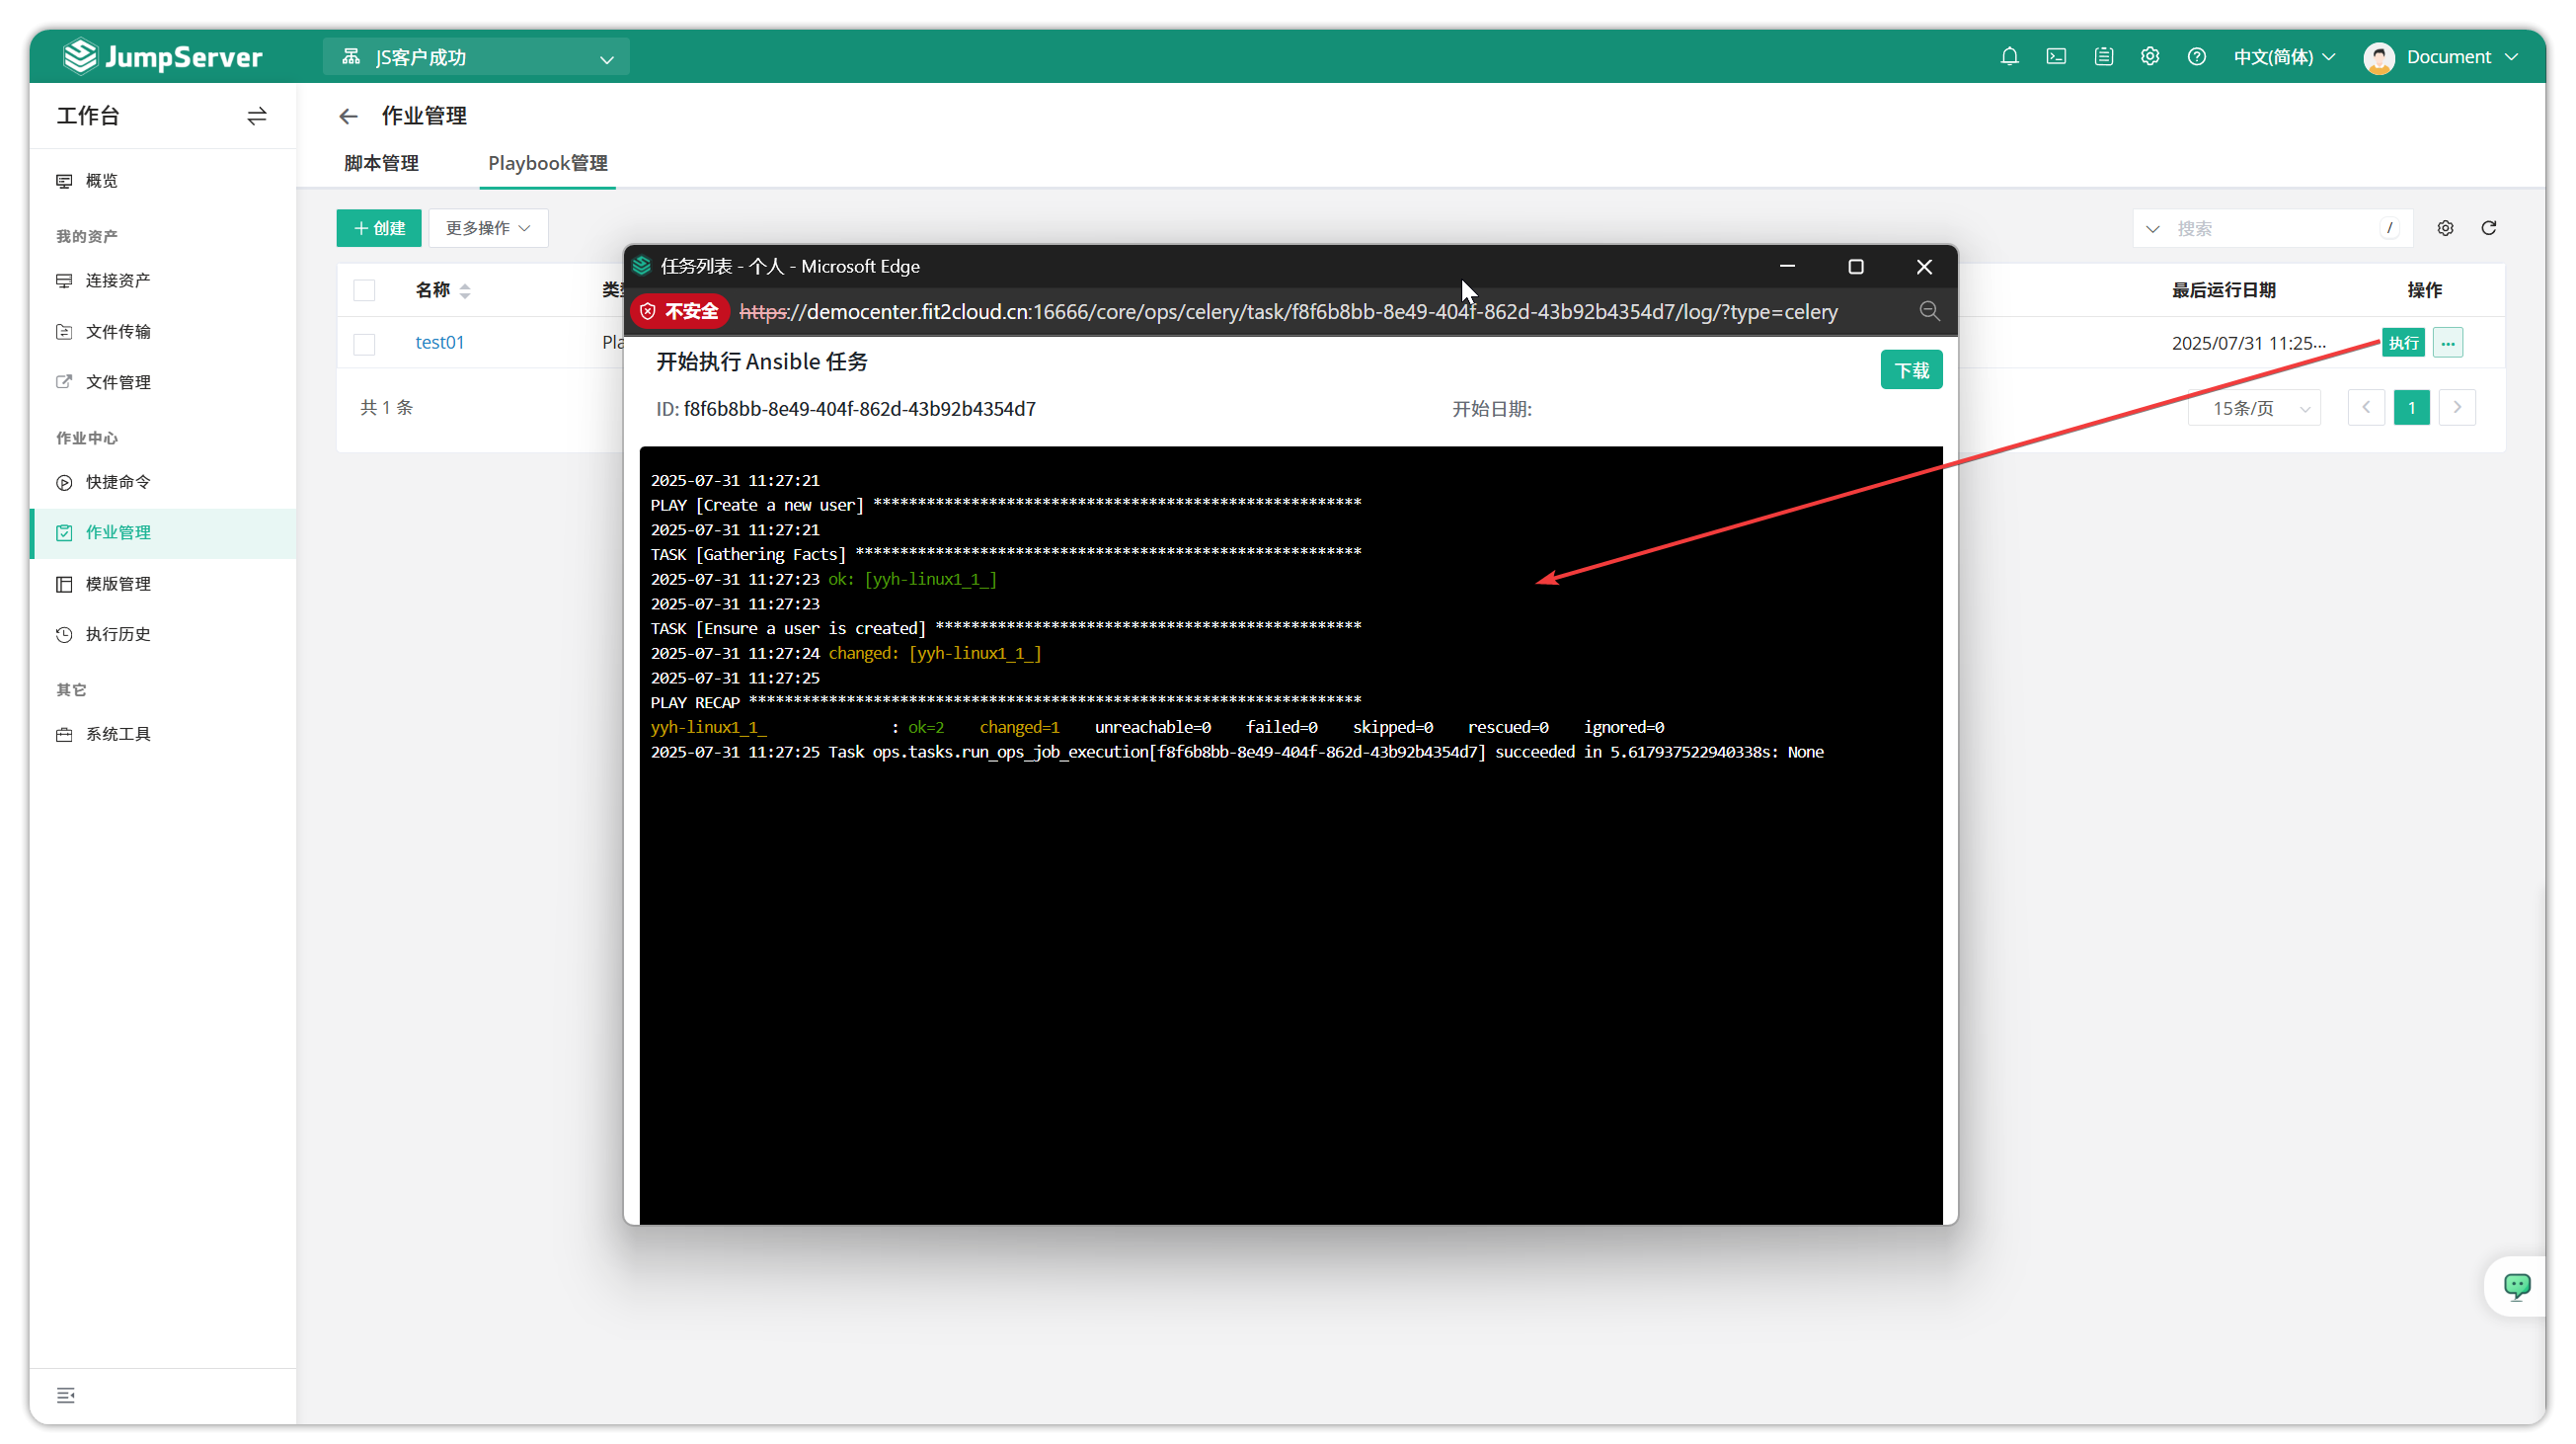The height and width of the screenshot is (1444, 2576).
Task: Open system settings gear in header
Action: coord(2150,56)
